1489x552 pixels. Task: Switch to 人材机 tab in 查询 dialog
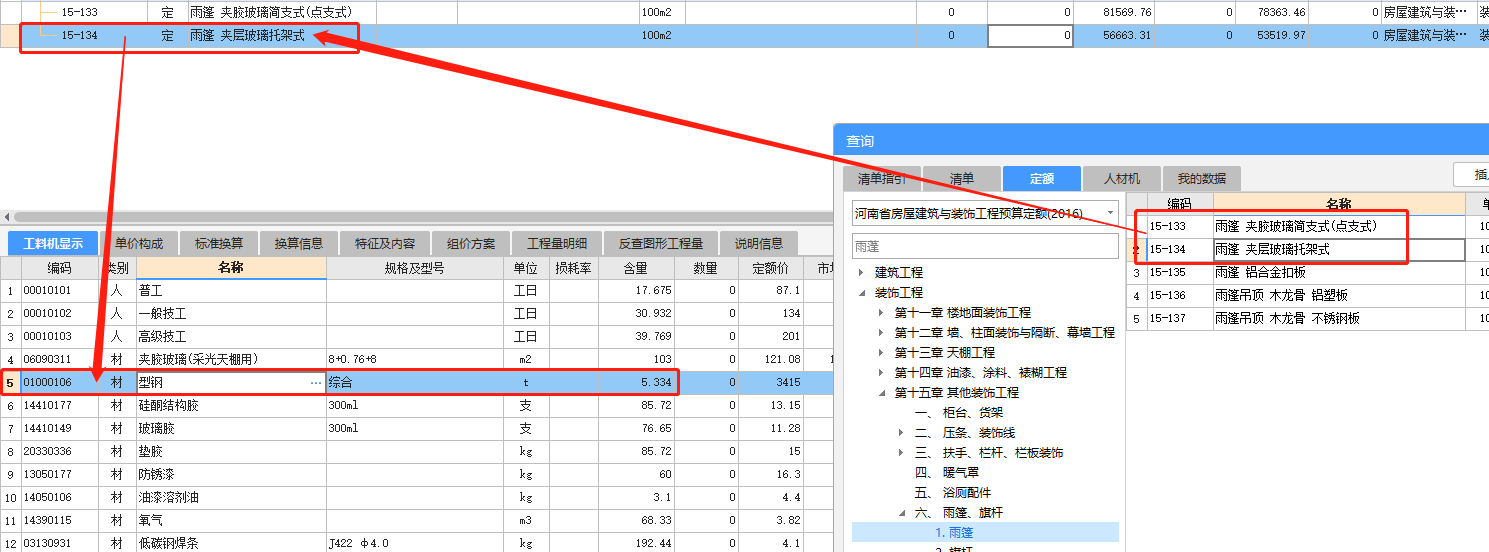click(x=1122, y=179)
